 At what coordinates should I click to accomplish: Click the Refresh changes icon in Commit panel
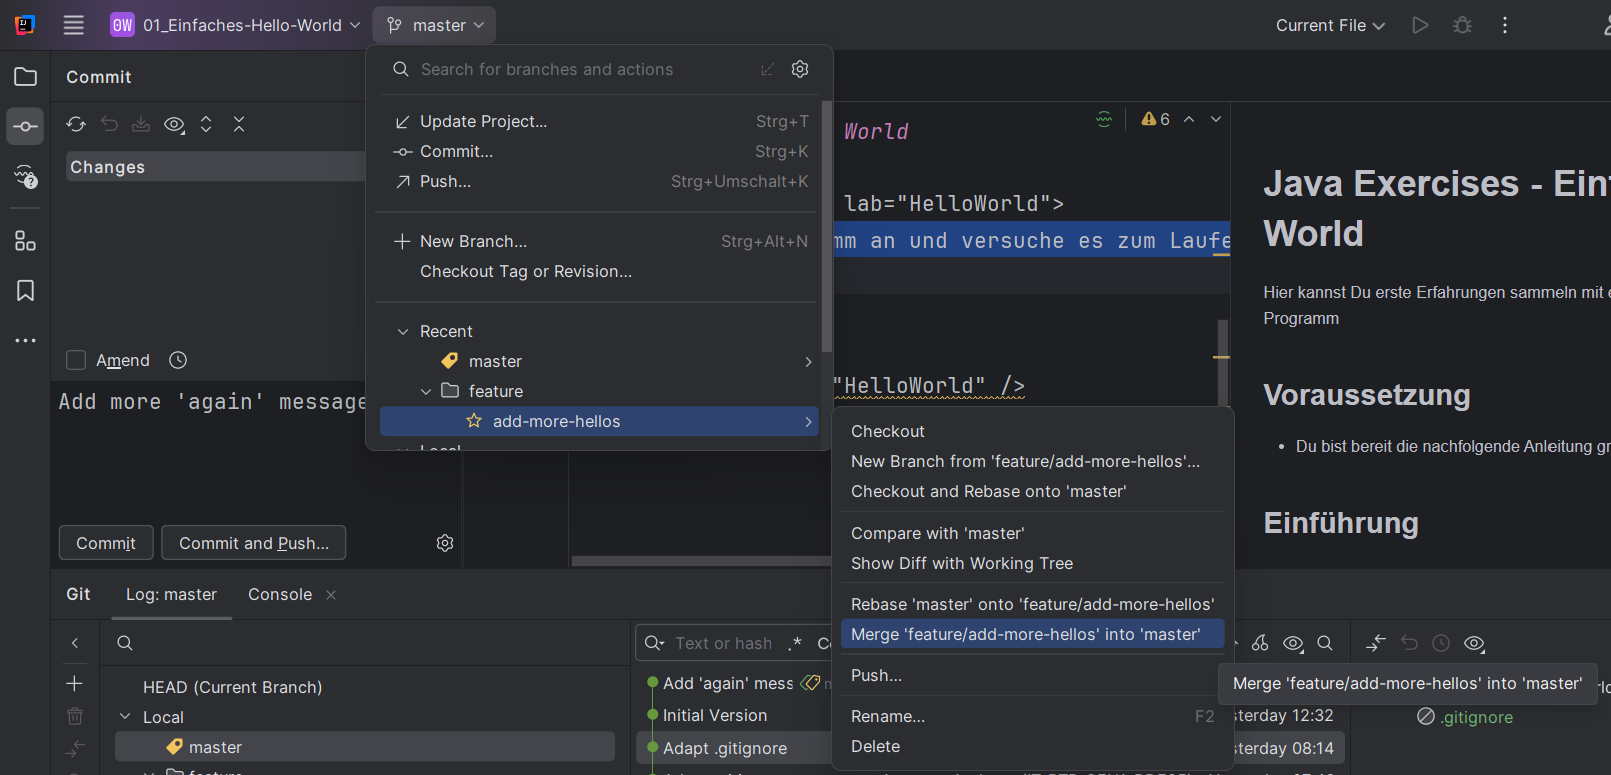[x=76, y=124]
